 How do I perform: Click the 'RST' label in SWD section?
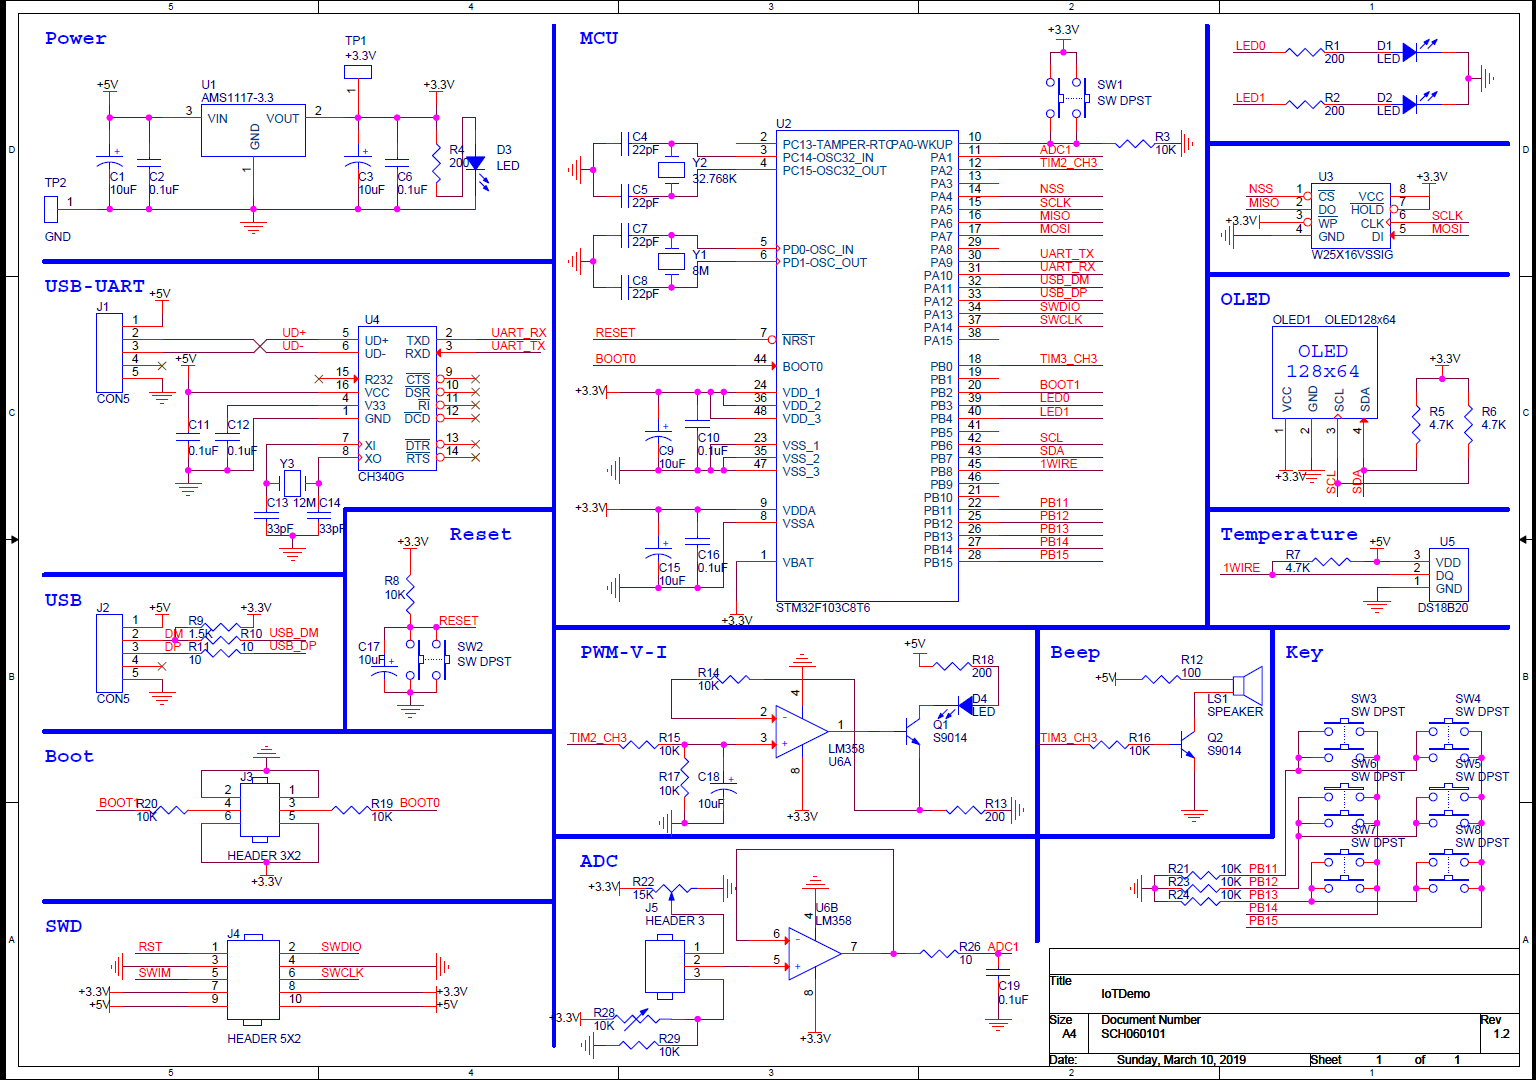150,947
